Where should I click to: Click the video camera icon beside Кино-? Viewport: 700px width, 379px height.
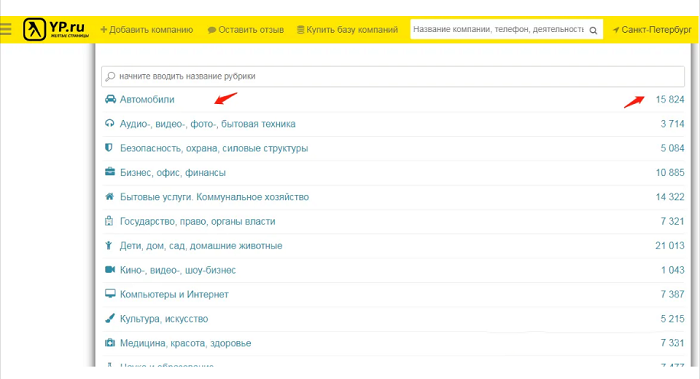coord(110,270)
